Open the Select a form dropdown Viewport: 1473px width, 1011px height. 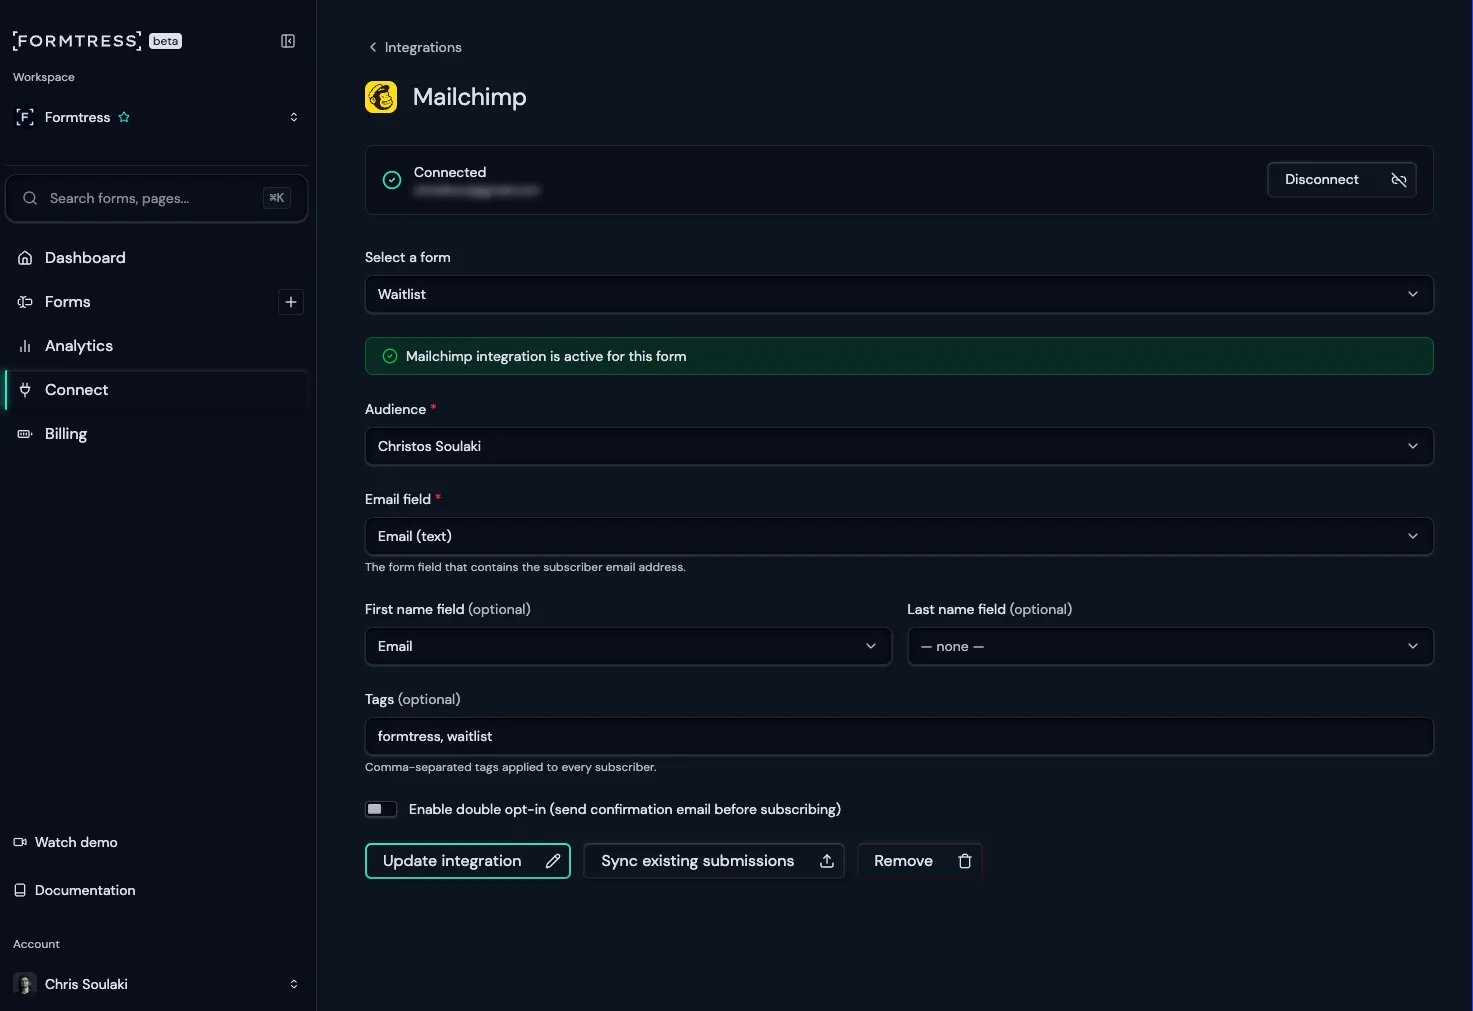coord(899,294)
